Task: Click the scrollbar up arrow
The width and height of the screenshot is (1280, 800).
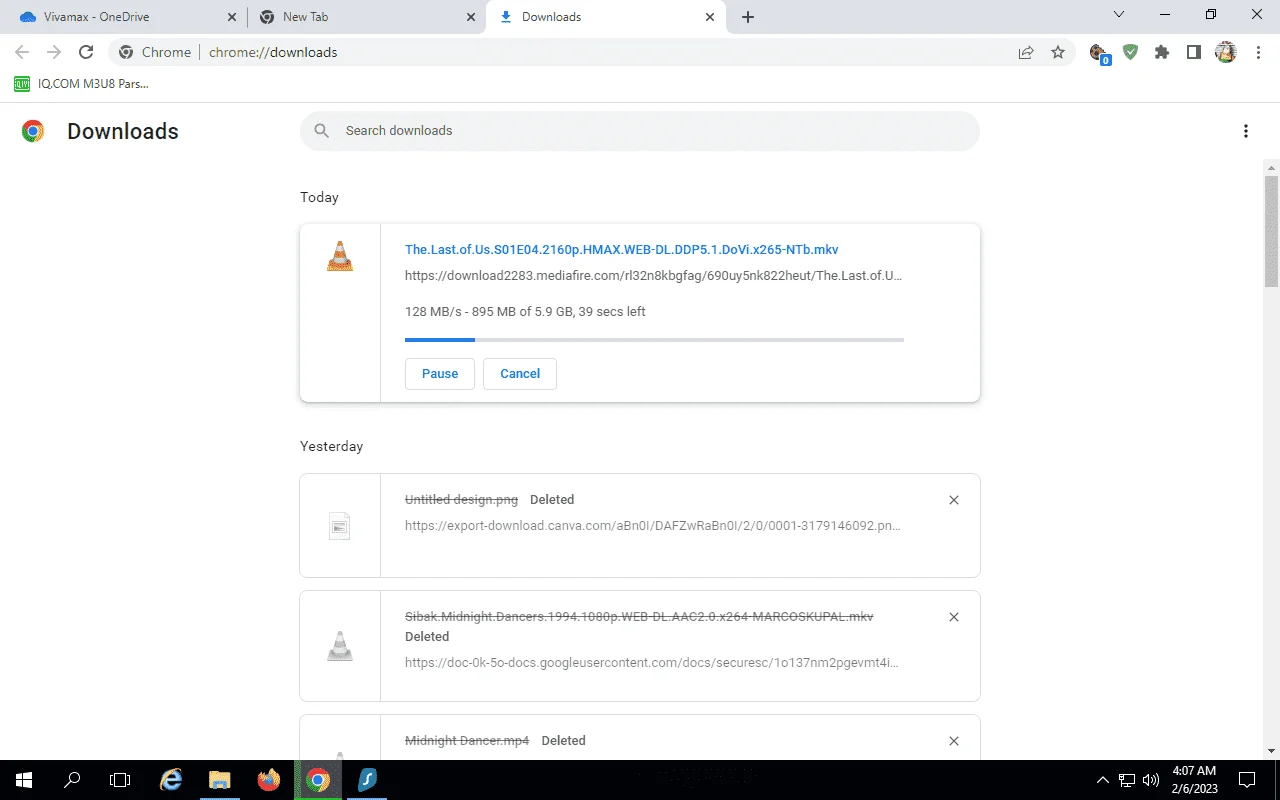Action: click(x=1271, y=166)
